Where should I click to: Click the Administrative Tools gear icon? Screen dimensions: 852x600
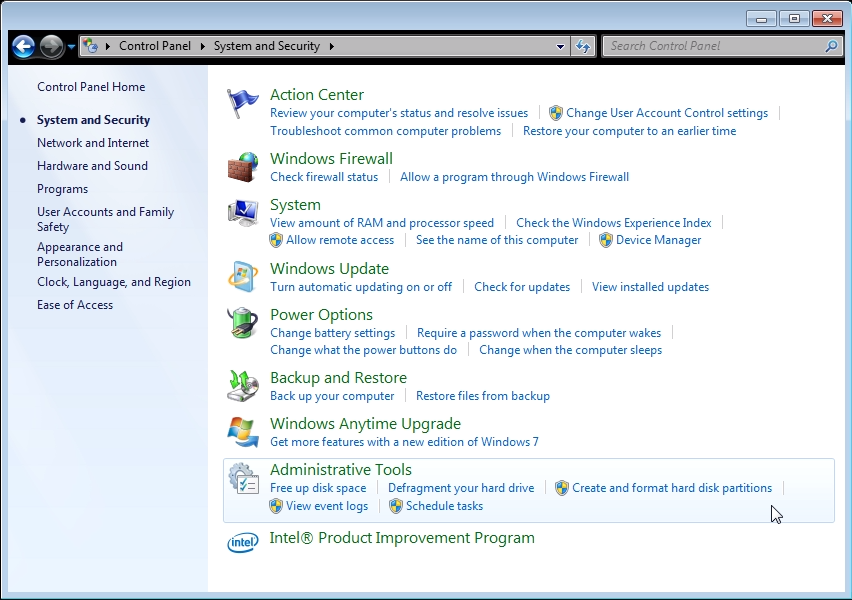pos(243,479)
